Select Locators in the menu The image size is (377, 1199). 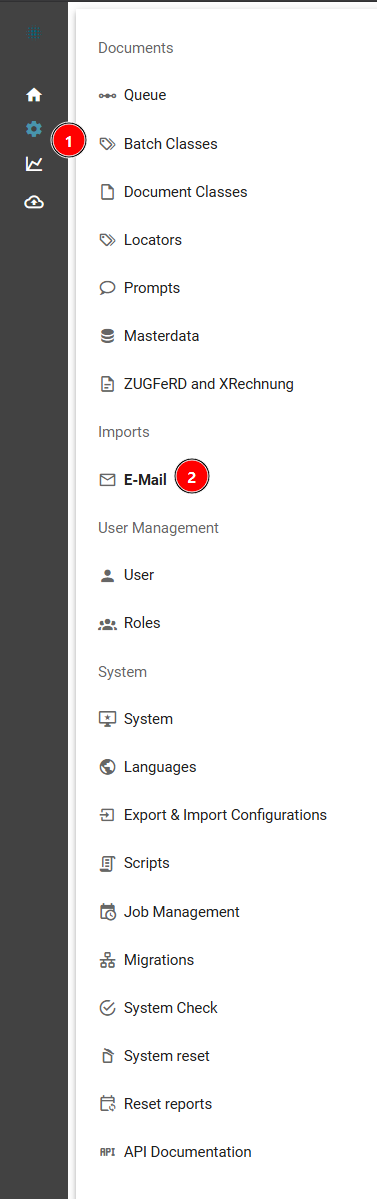coord(153,240)
